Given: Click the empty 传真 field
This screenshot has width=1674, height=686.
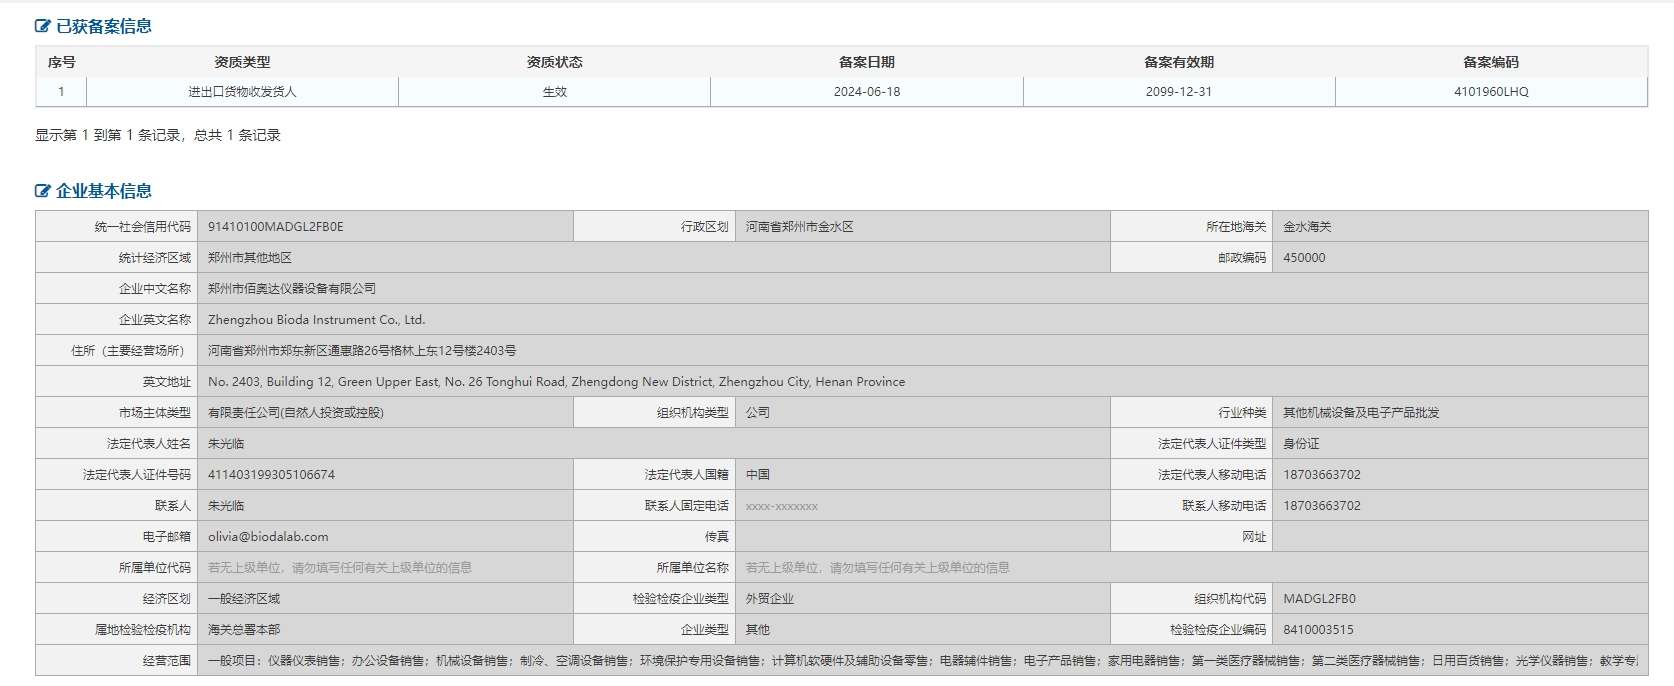Looking at the screenshot, I should (922, 537).
